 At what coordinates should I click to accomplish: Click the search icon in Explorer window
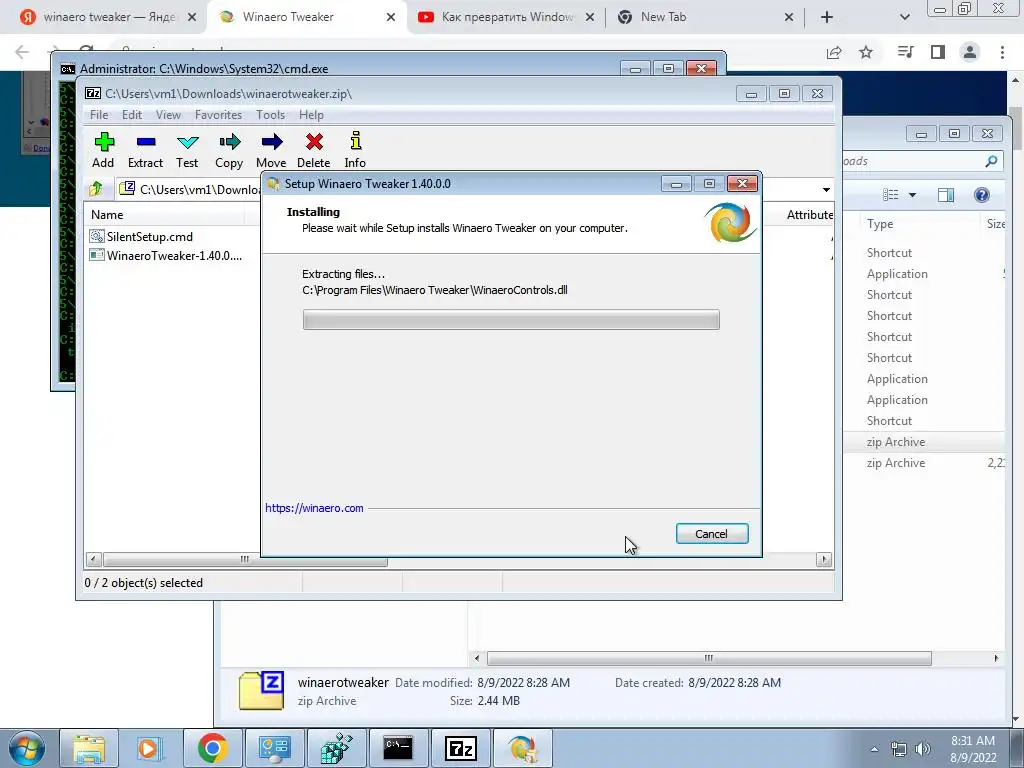(991, 161)
